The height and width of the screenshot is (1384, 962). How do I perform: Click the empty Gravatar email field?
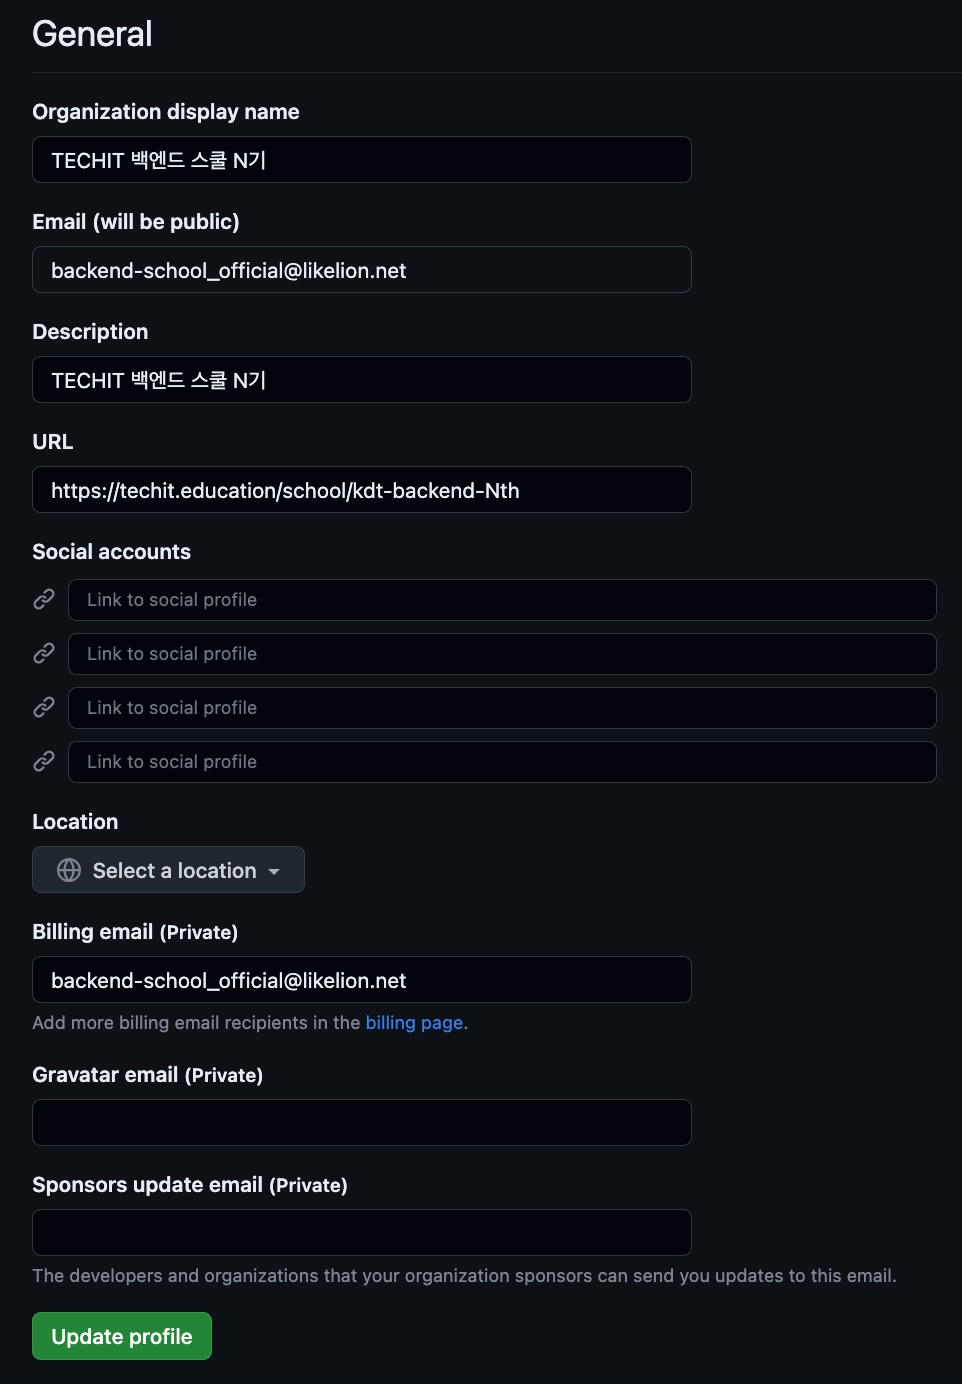(x=361, y=1123)
